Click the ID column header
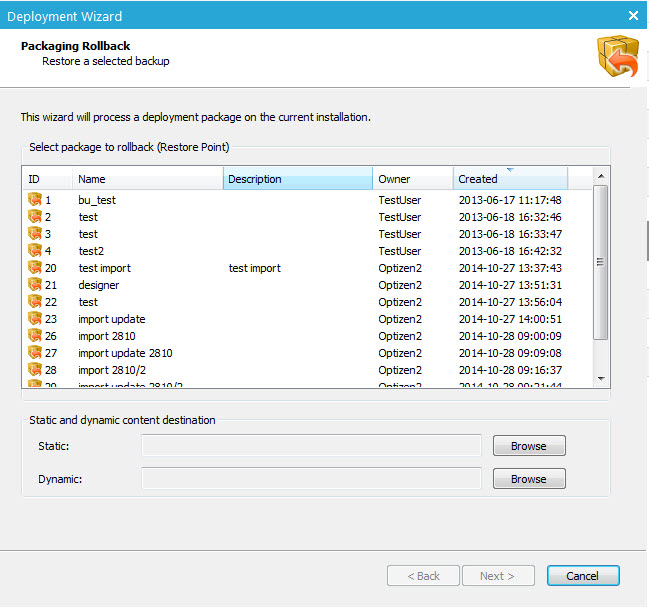The width and height of the screenshot is (649, 610). 47,179
